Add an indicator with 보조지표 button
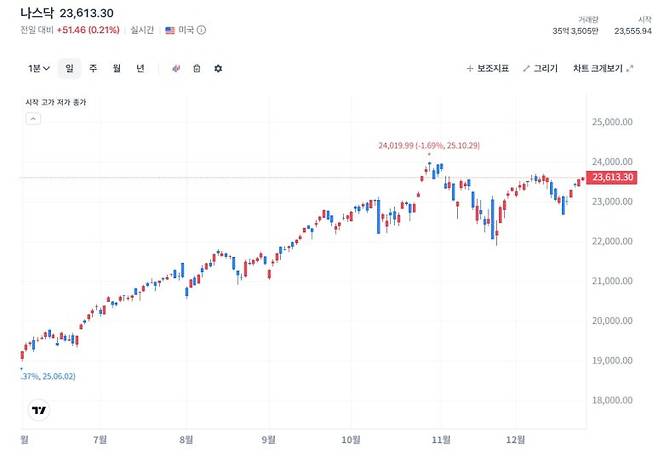 pyautogui.click(x=488, y=68)
